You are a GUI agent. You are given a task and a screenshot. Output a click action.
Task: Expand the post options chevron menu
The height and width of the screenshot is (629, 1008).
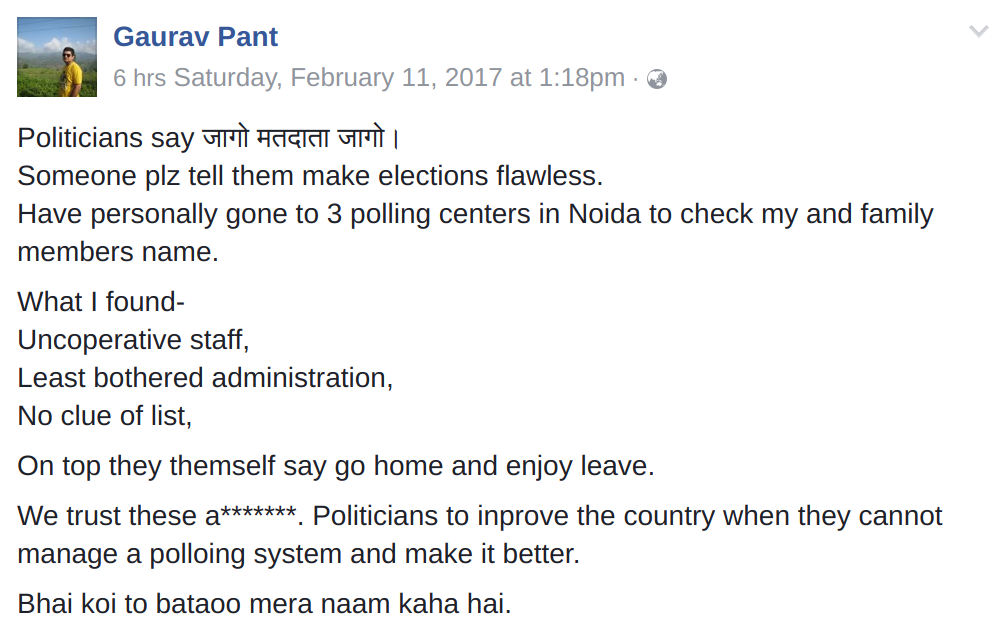(x=978, y=31)
